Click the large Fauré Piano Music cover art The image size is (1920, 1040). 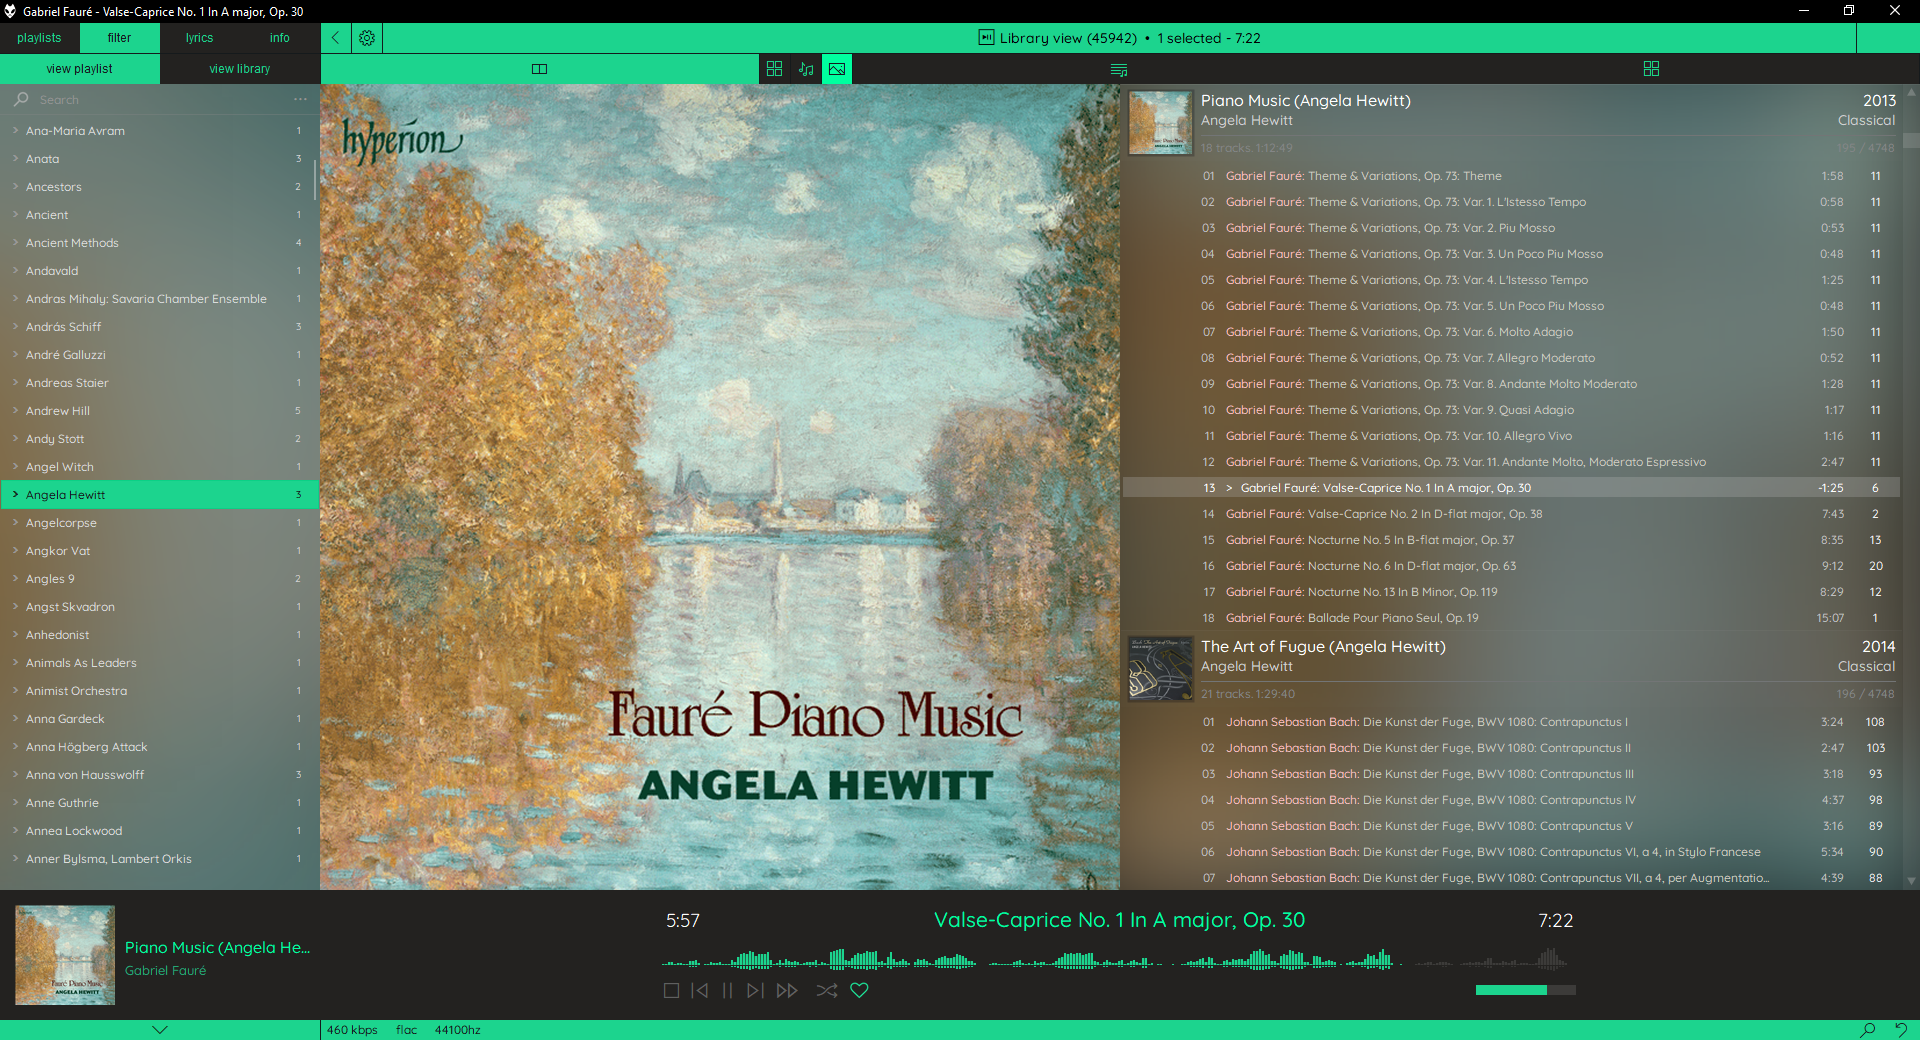point(719,487)
